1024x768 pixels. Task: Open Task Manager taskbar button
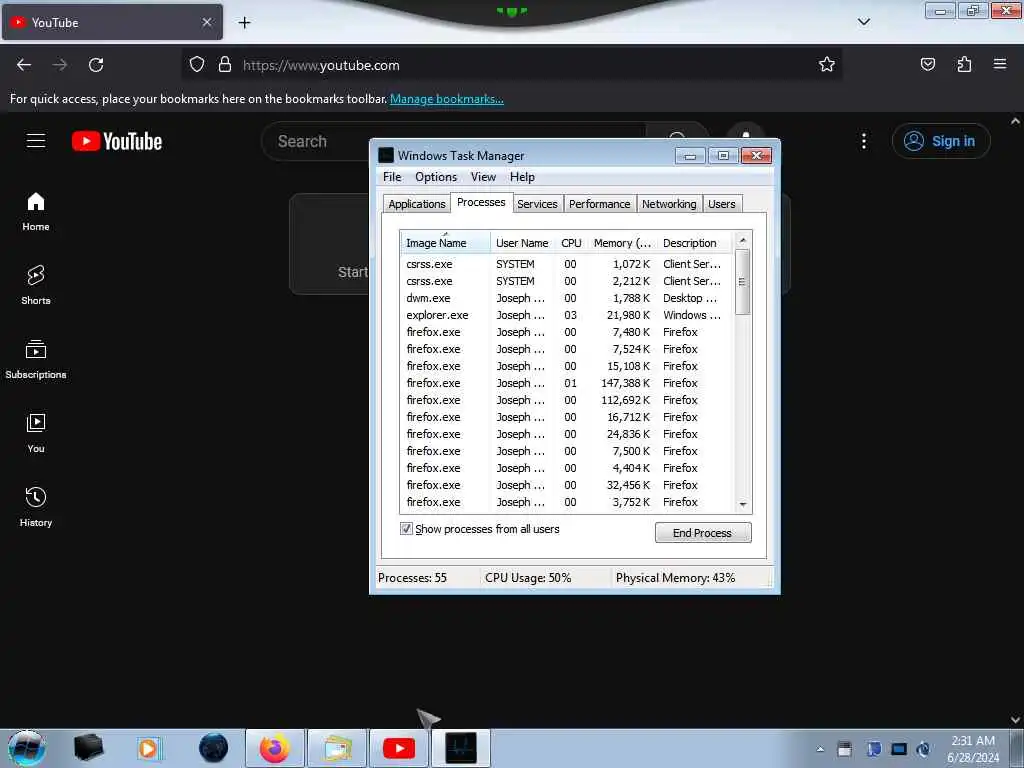(460, 748)
